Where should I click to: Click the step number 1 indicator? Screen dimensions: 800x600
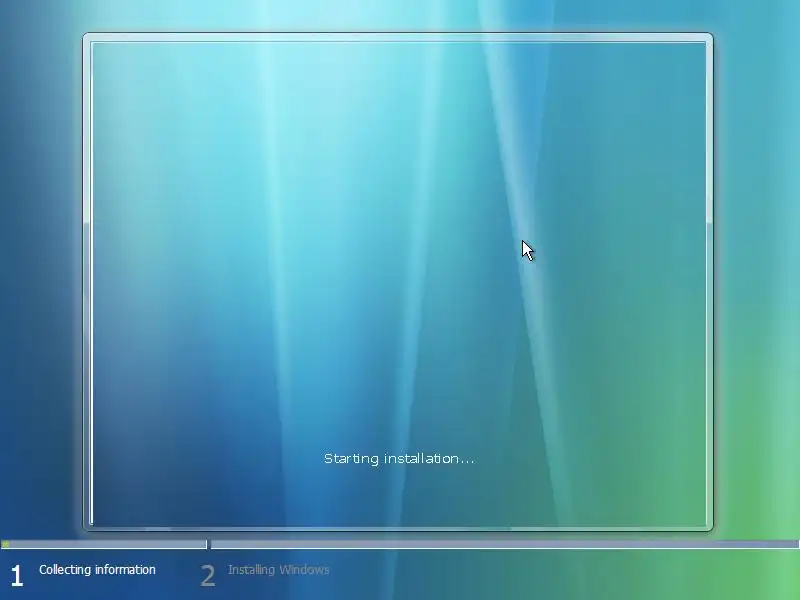(17, 576)
